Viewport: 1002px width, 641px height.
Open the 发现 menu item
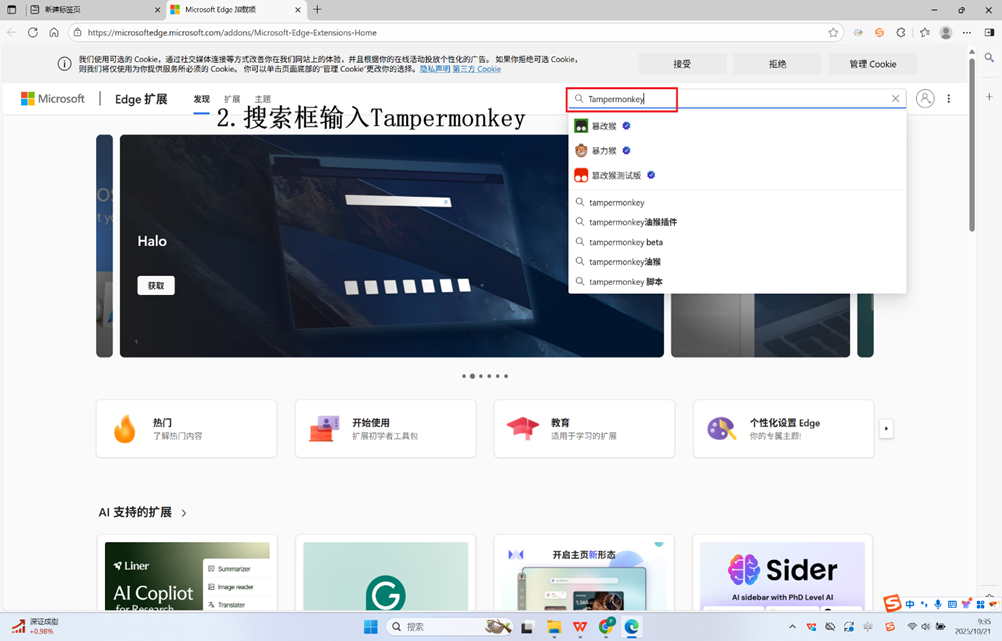pyautogui.click(x=200, y=99)
